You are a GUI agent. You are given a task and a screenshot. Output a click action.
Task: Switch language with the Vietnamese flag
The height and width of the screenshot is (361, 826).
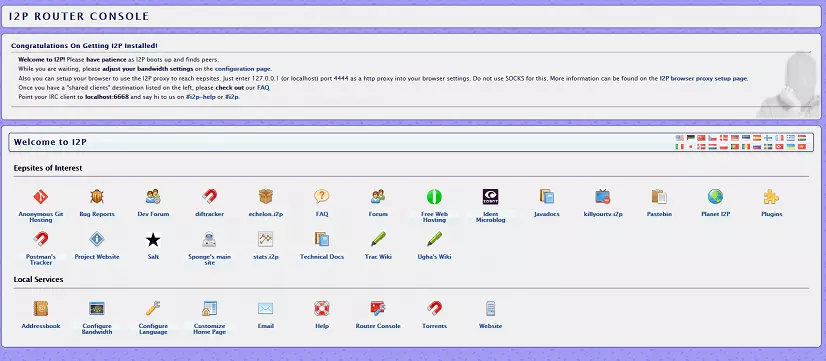tap(802, 147)
